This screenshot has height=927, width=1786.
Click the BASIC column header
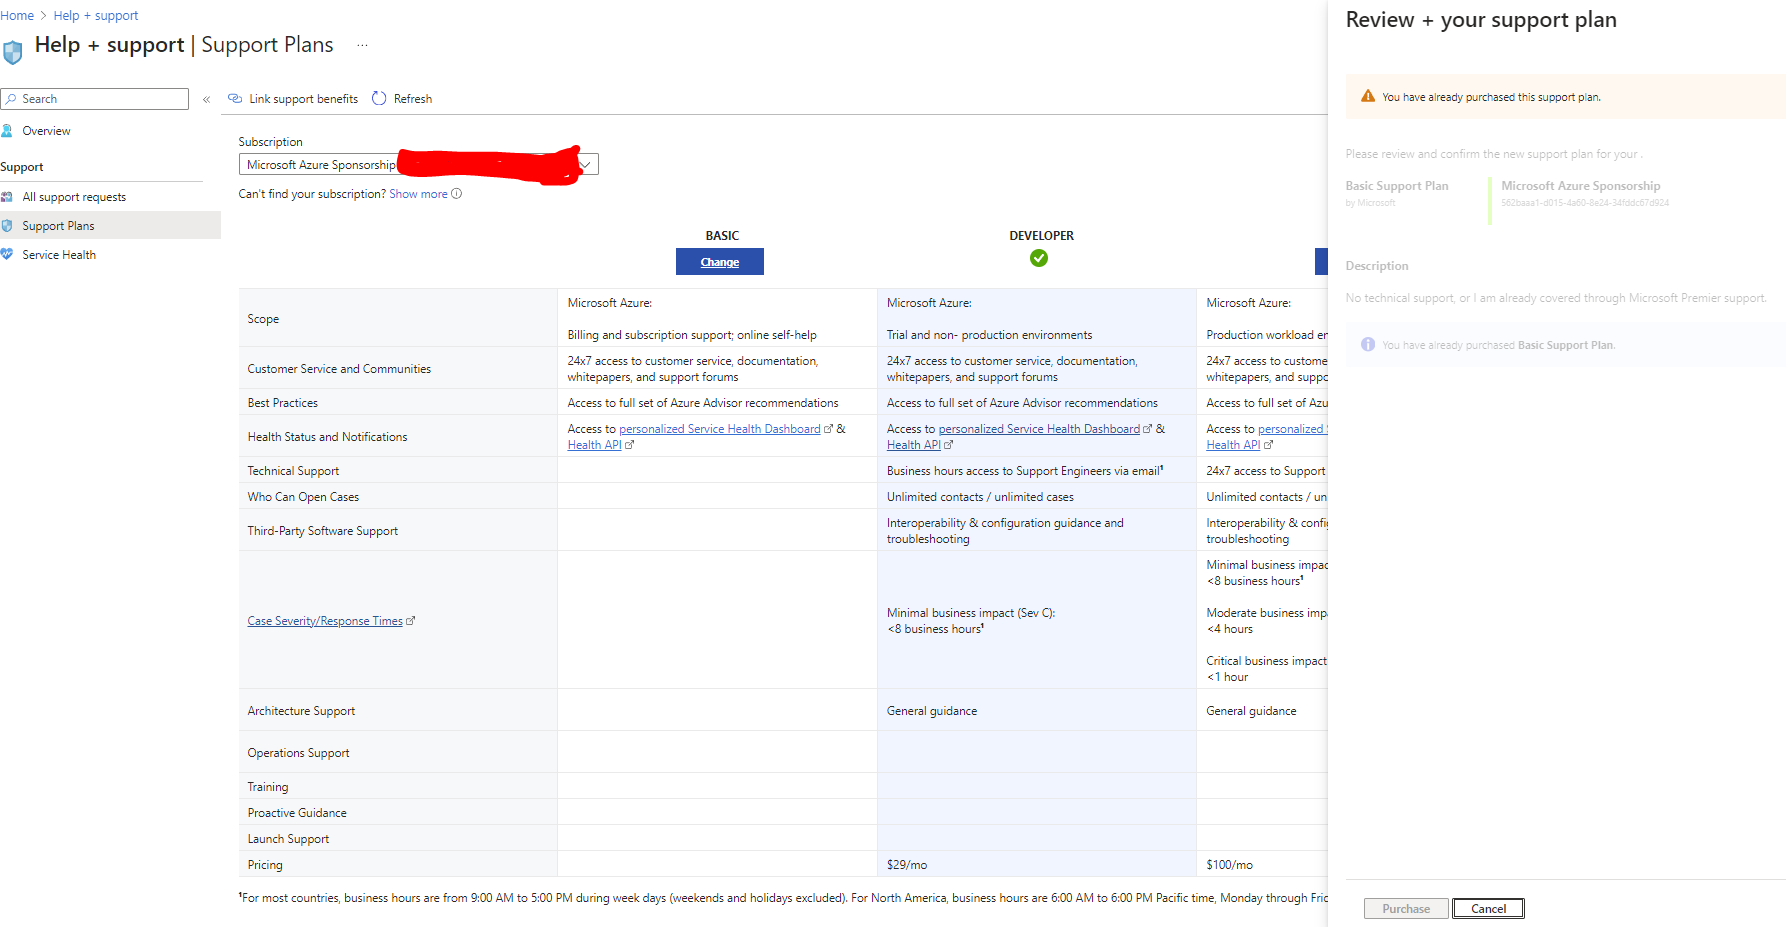pyautogui.click(x=722, y=236)
